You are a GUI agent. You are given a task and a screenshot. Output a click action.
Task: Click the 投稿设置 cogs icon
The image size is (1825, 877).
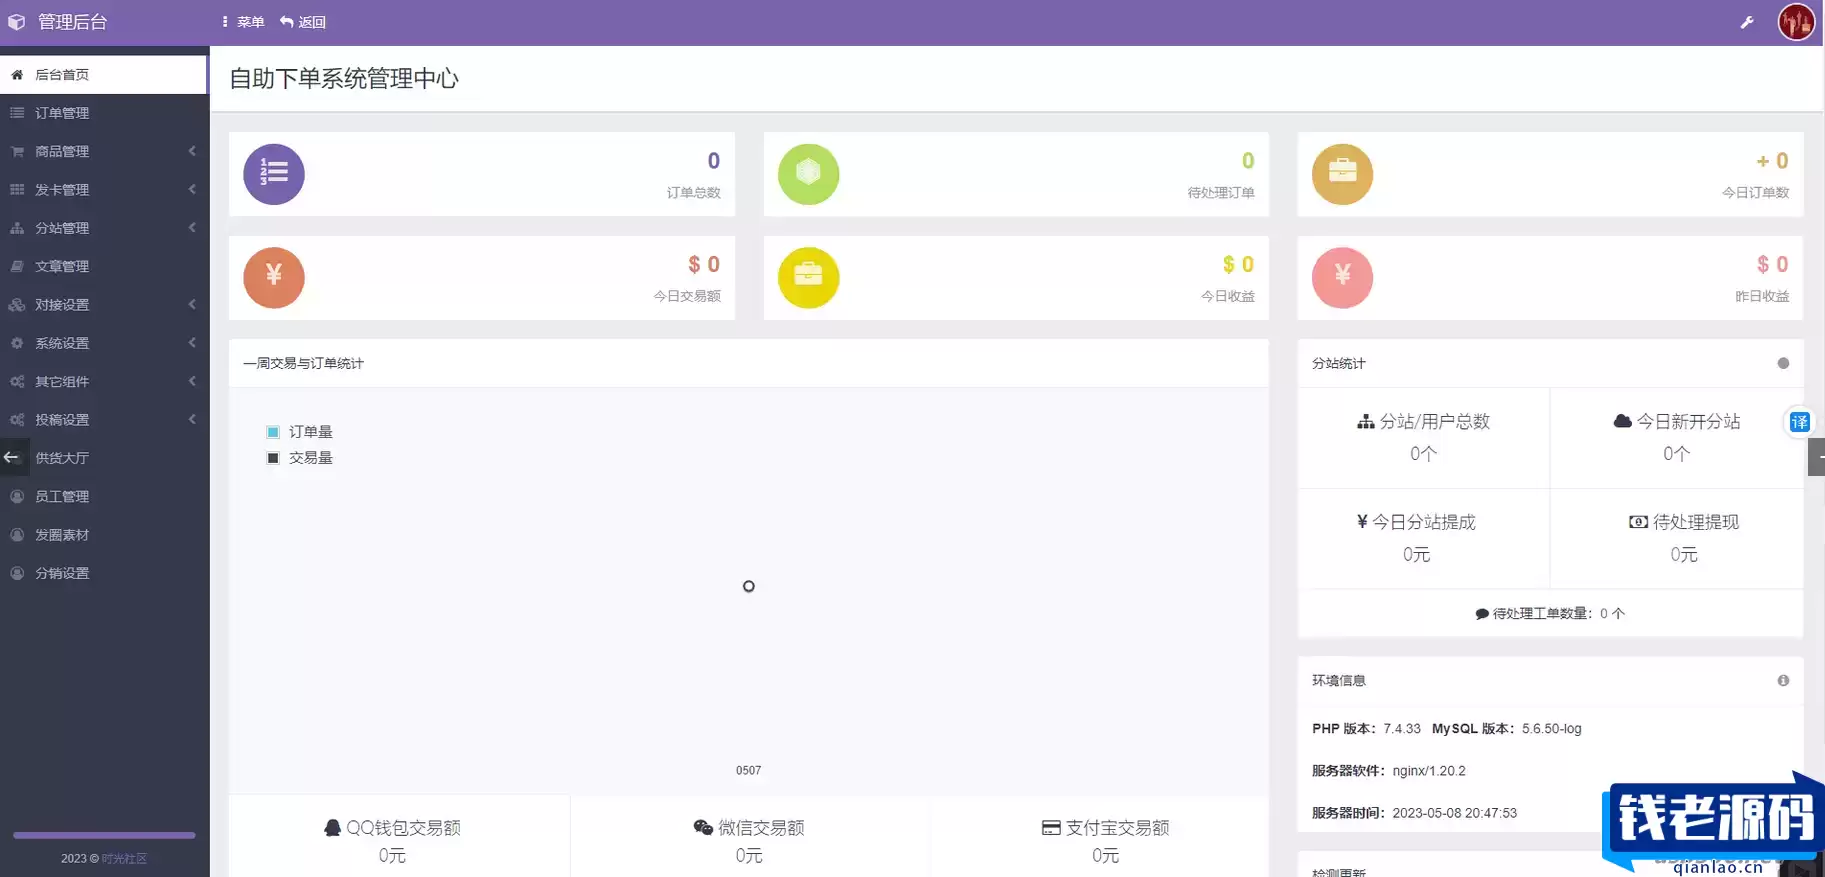[x=17, y=419]
